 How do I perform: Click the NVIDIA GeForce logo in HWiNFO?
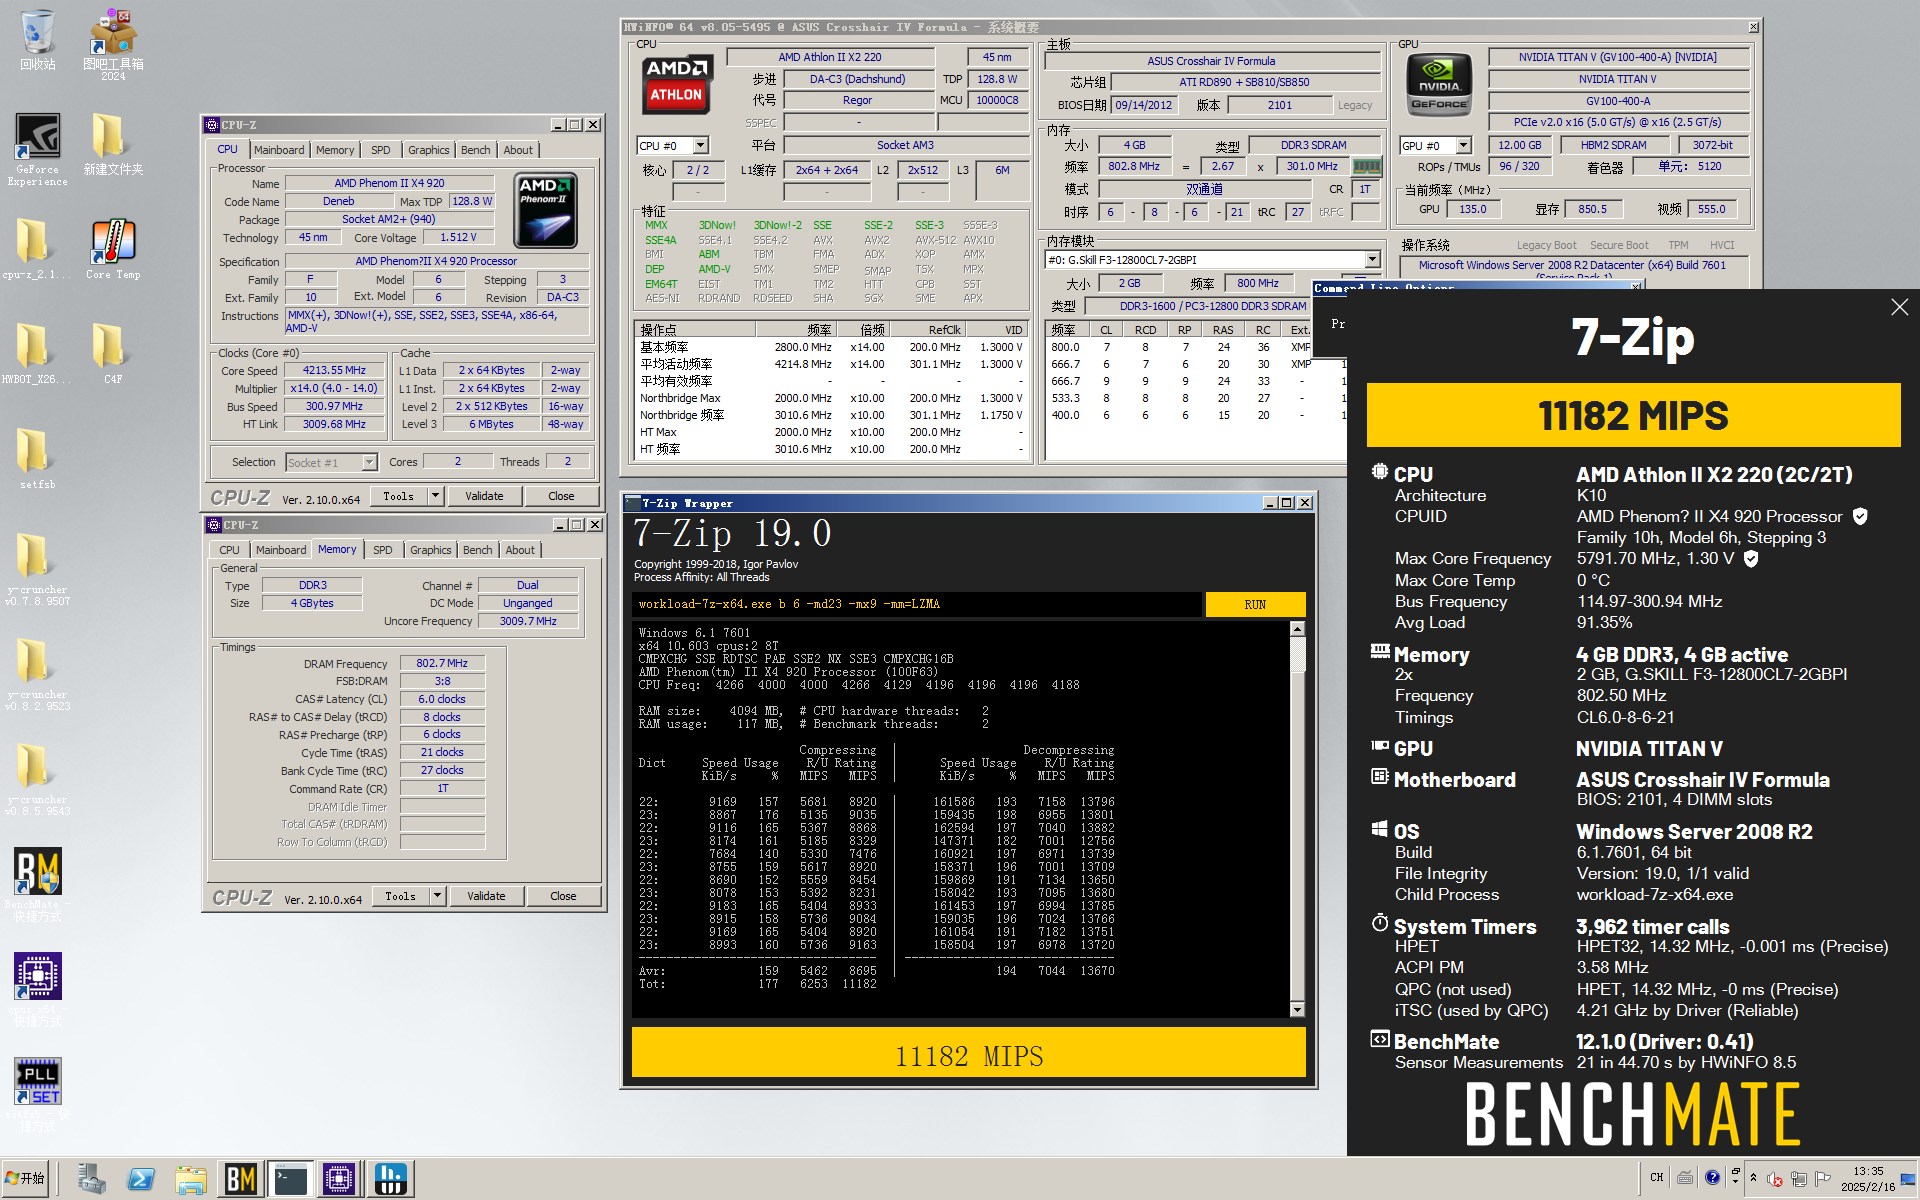(1439, 84)
